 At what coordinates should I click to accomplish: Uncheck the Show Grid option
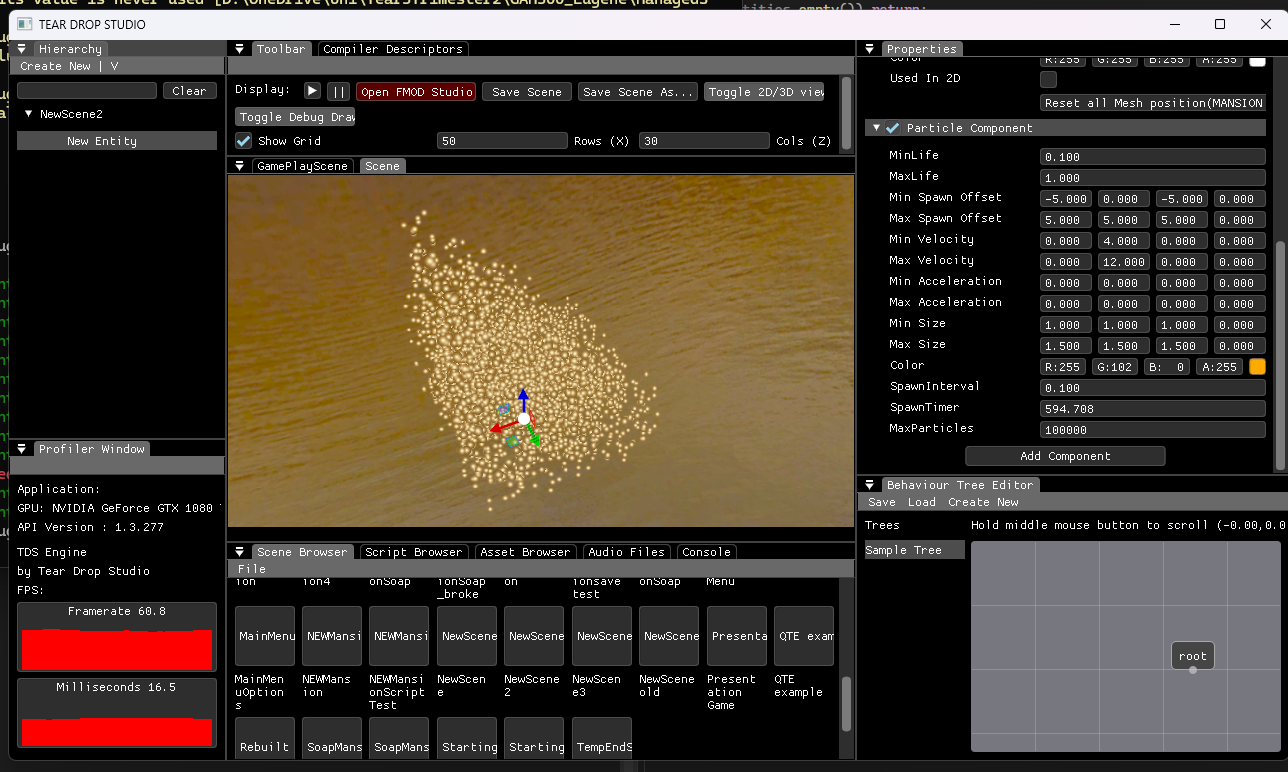click(x=241, y=140)
